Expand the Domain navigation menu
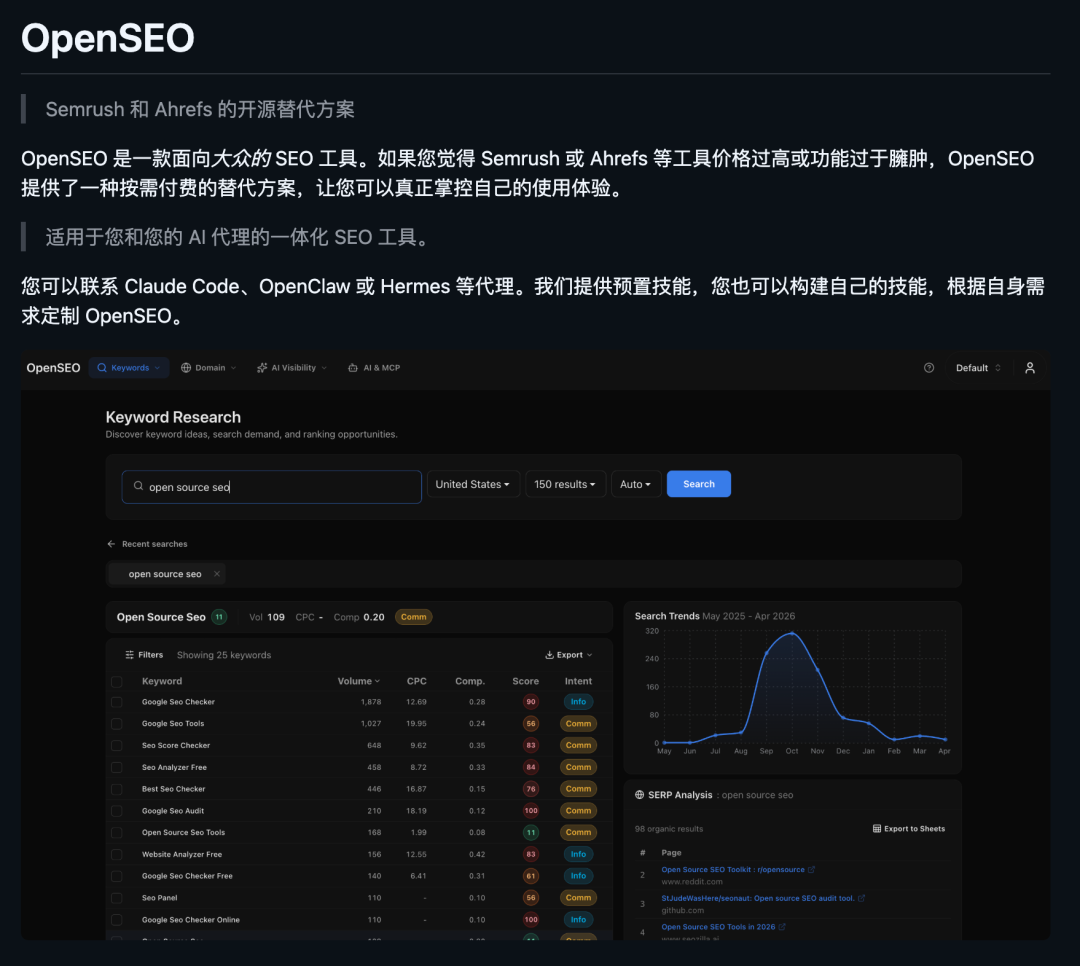 208,368
